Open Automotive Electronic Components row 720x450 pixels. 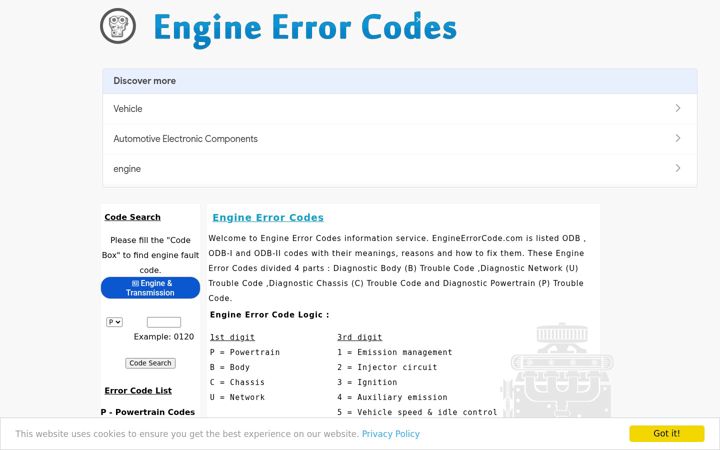pyautogui.click(x=399, y=139)
